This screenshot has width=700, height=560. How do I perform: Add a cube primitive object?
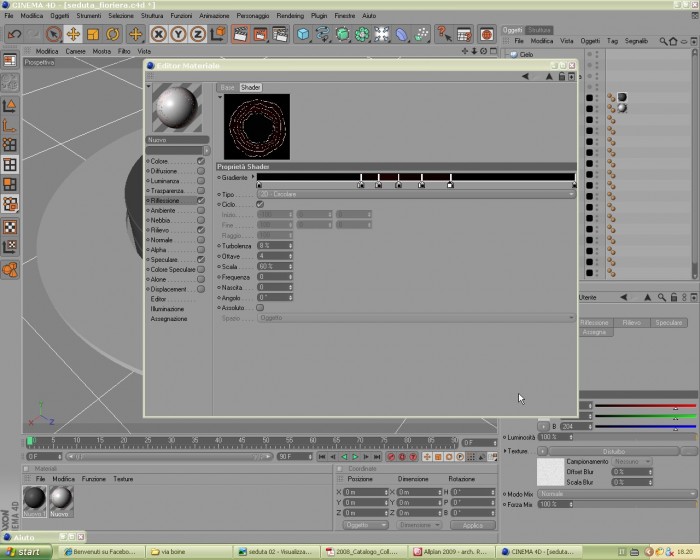(x=303, y=34)
